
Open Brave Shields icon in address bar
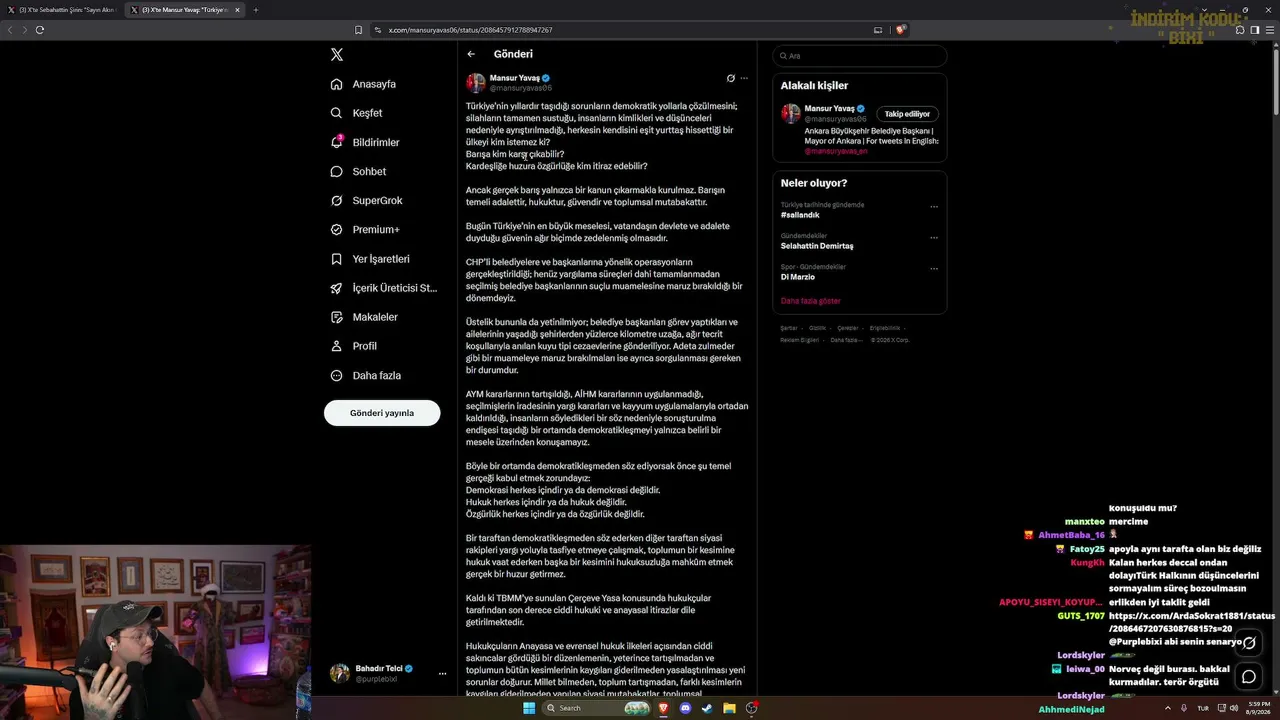pyautogui.click(x=901, y=30)
